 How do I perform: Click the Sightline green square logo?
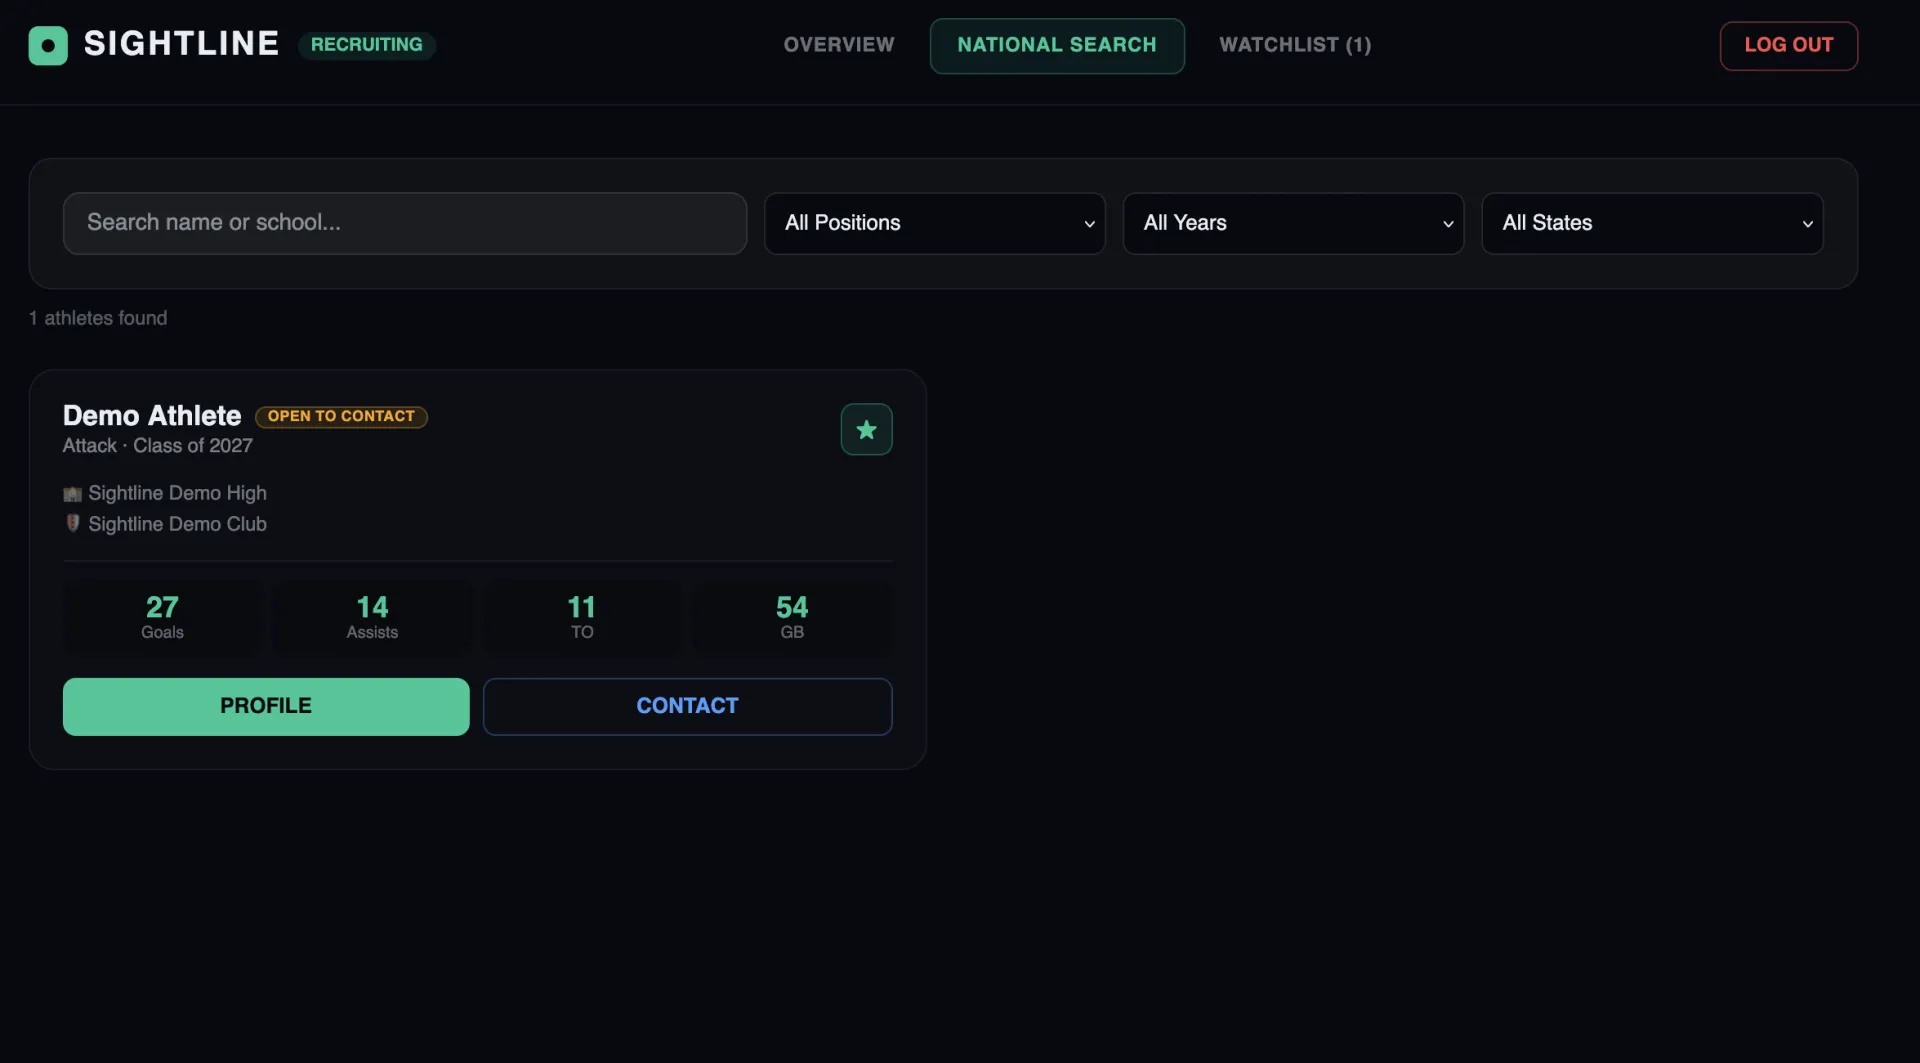tap(48, 45)
